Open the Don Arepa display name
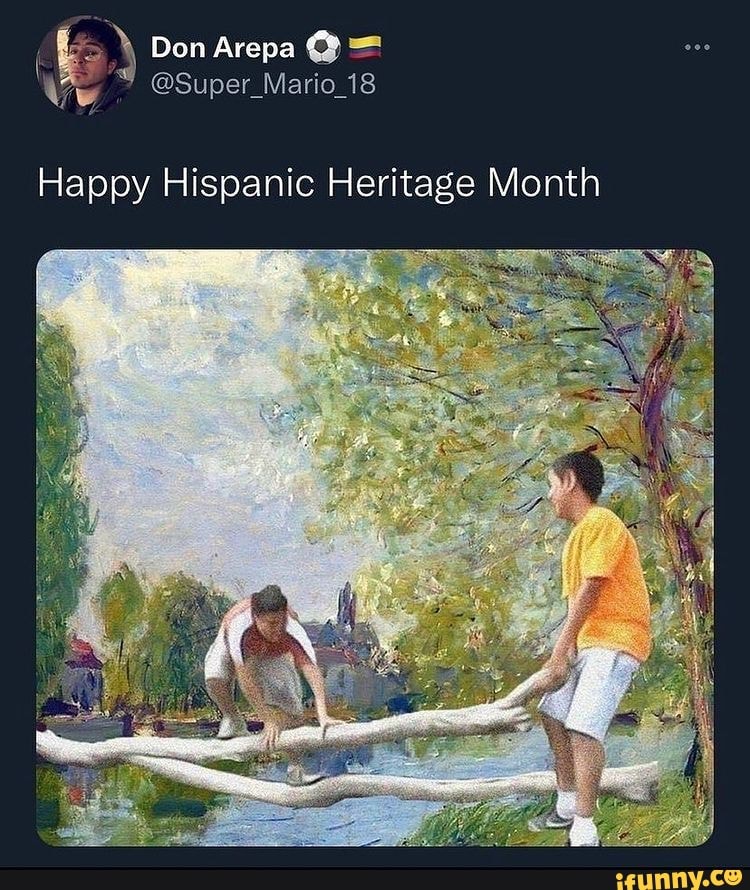The image size is (750, 890). 222,48
